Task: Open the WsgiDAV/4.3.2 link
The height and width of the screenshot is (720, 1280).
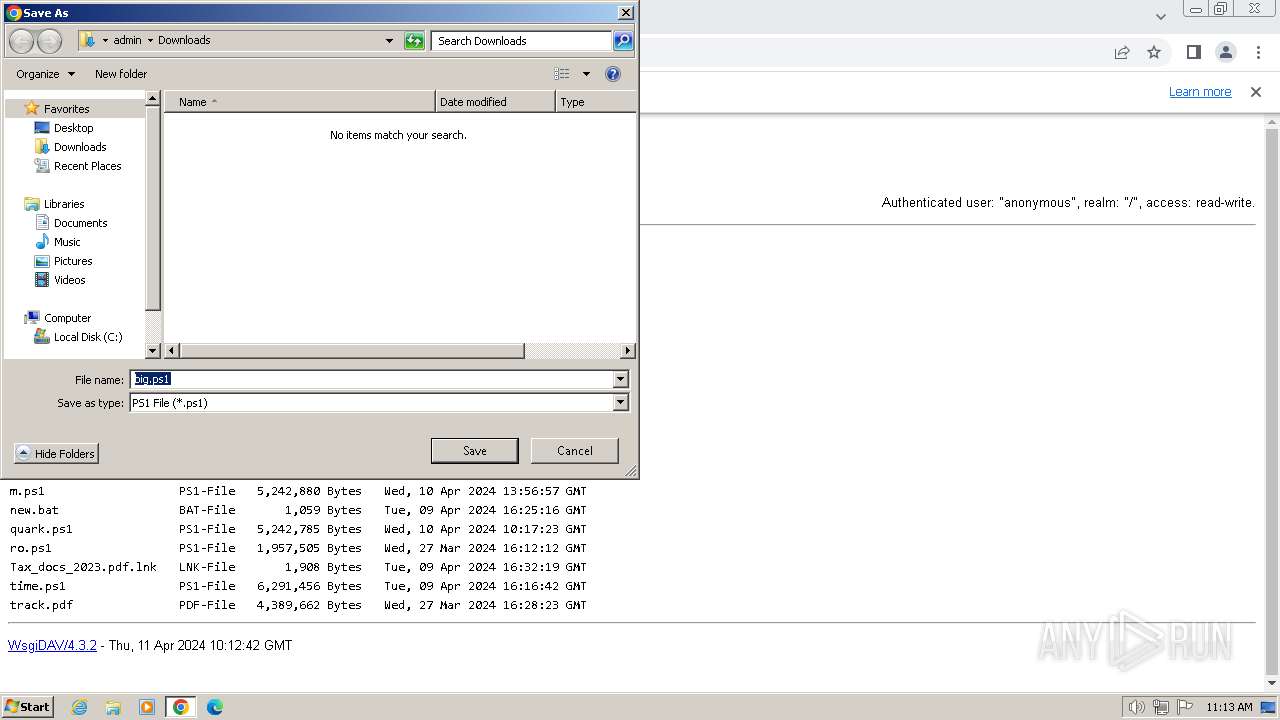Action: [52, 646]
